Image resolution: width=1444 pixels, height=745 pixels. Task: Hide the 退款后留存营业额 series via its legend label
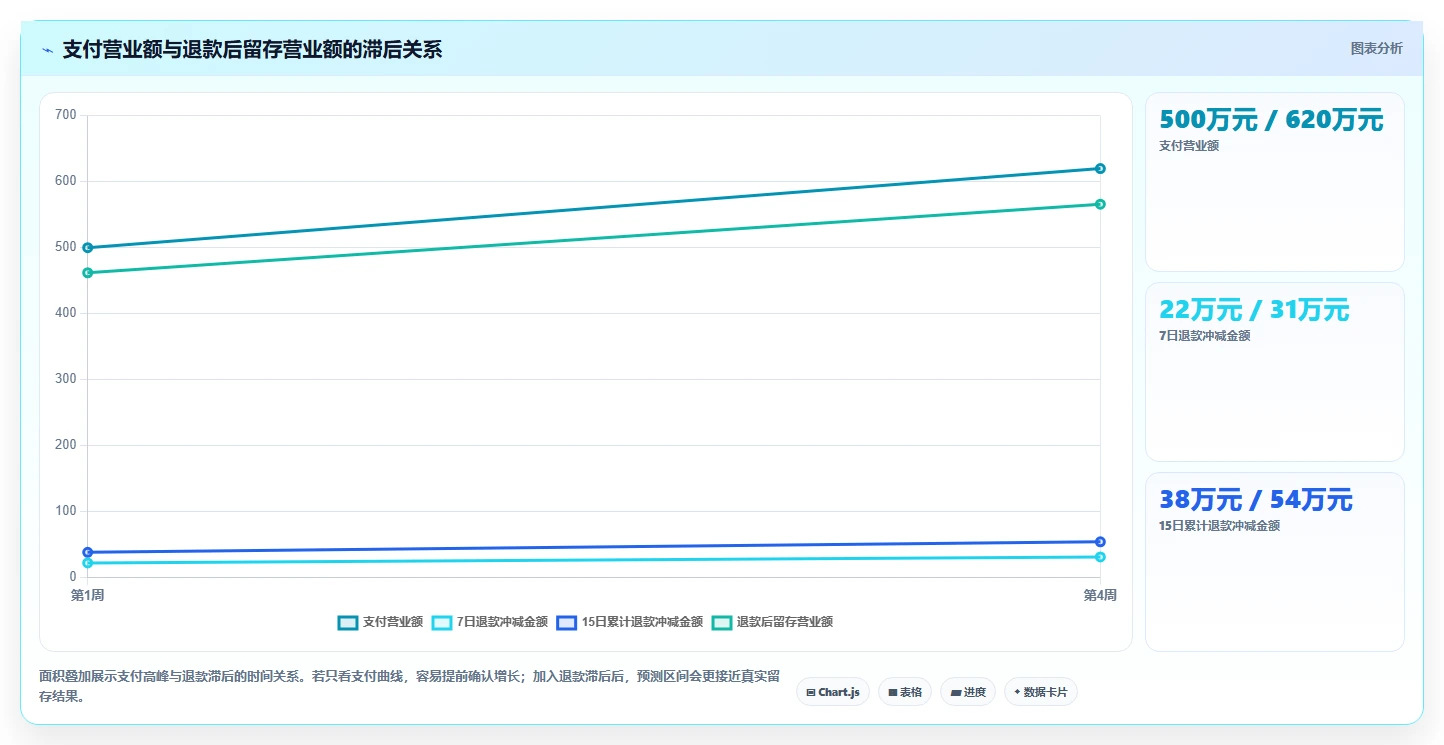pyautogui.click(x=785, y=622)
